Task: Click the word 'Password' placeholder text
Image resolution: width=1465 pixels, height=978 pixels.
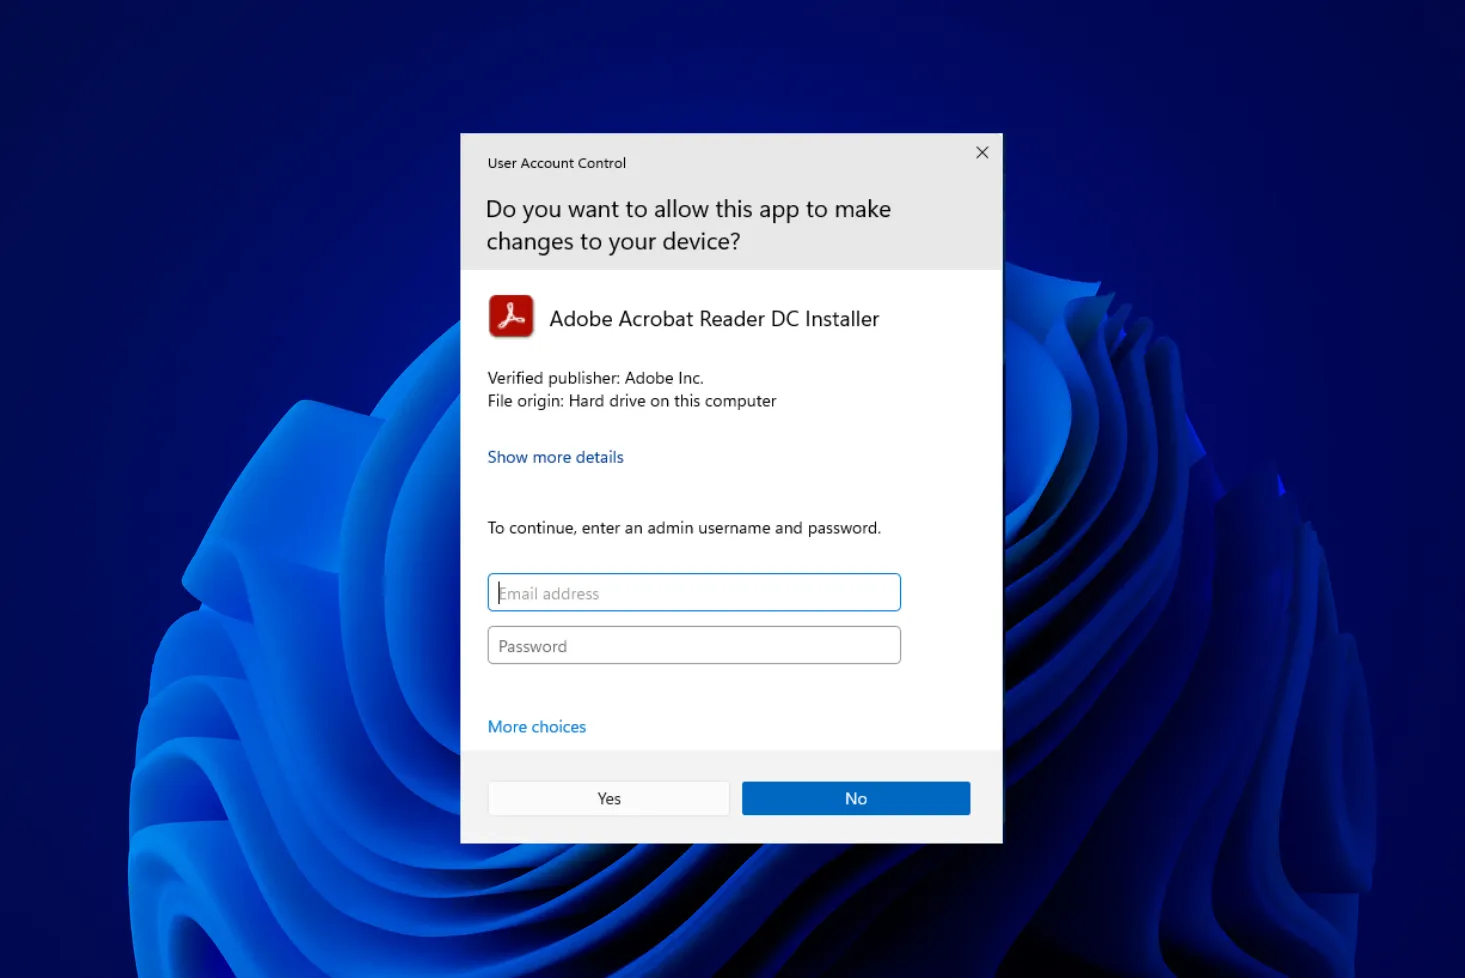Action: [x=532, y=647]
